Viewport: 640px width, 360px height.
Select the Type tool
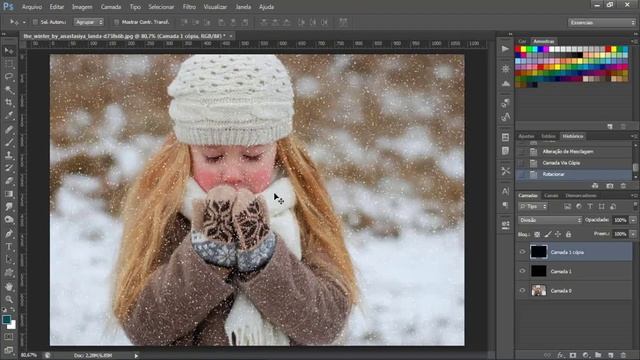point(9,247)
